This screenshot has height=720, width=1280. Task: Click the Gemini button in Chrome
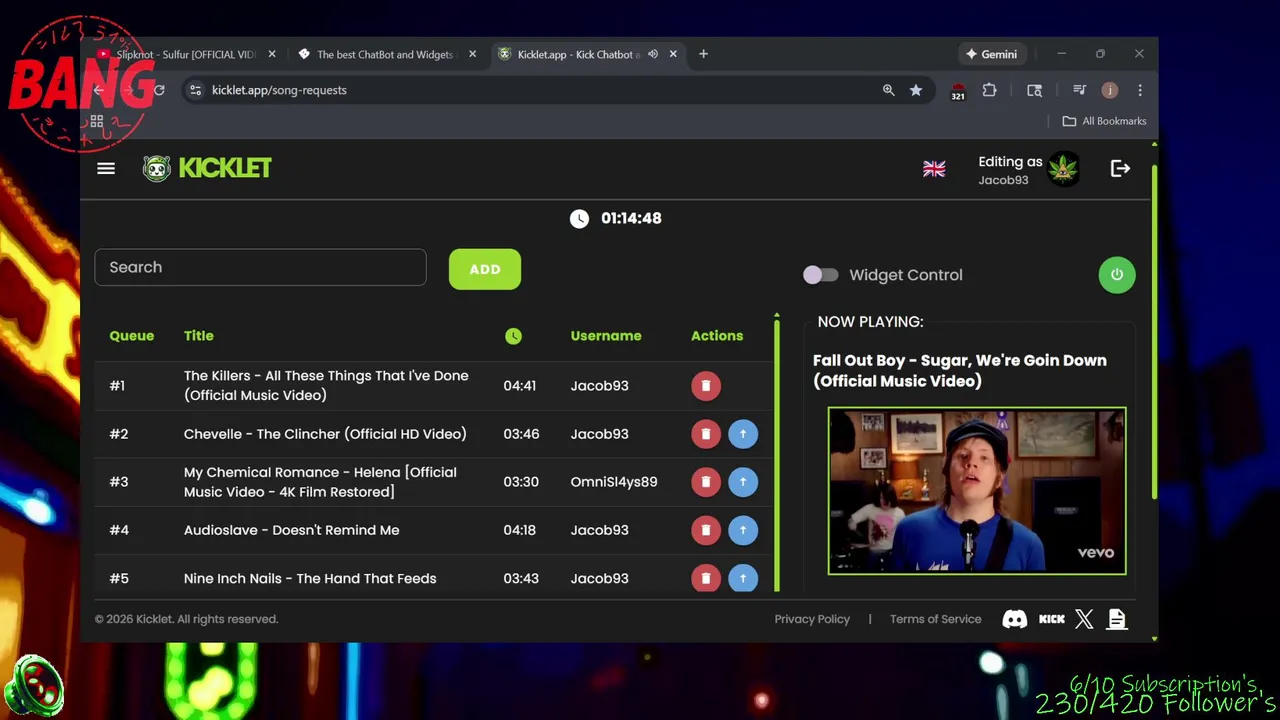point(991,54)
